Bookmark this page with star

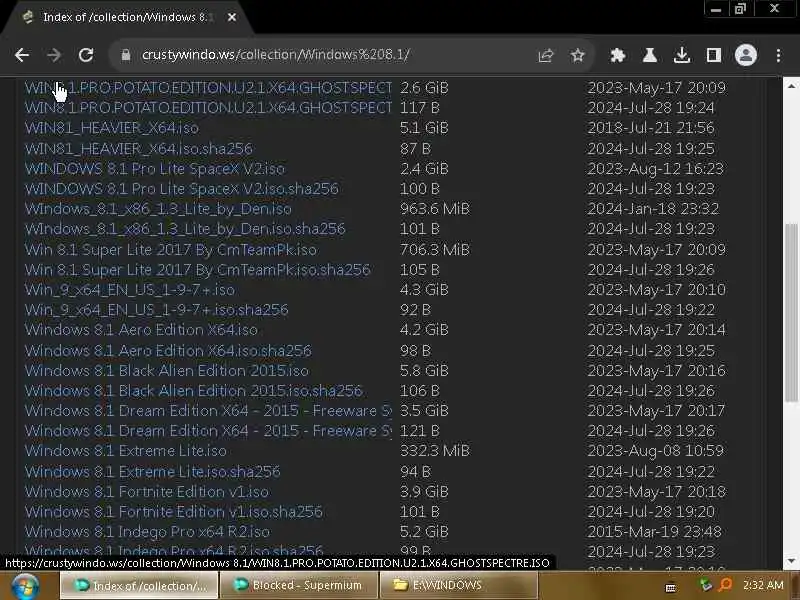point(578,55)
